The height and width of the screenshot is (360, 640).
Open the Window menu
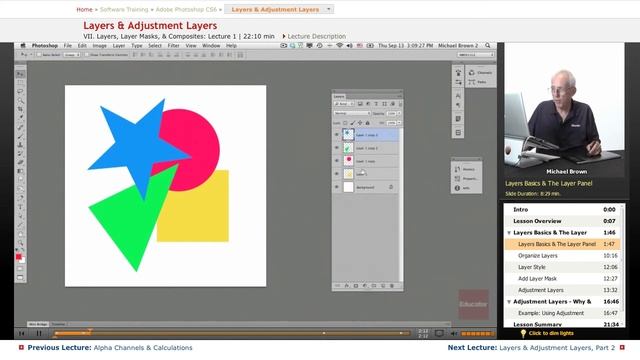pos(211,46)
